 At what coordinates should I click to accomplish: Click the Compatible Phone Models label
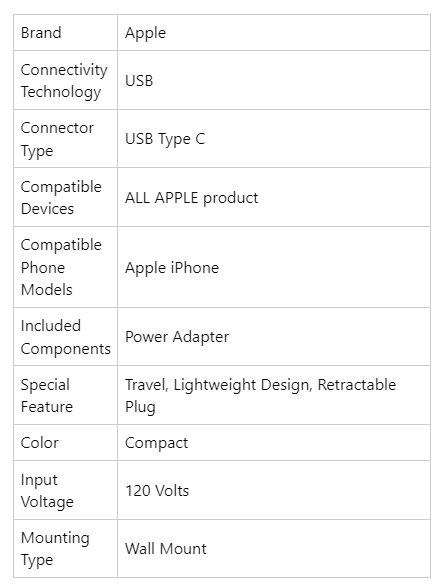point(61,267)
